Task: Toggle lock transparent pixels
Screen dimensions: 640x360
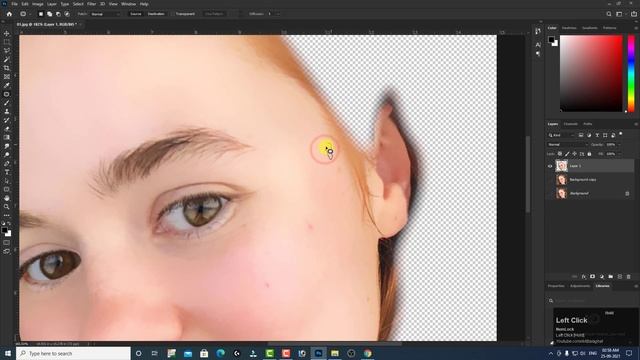Action: (560, 154)
